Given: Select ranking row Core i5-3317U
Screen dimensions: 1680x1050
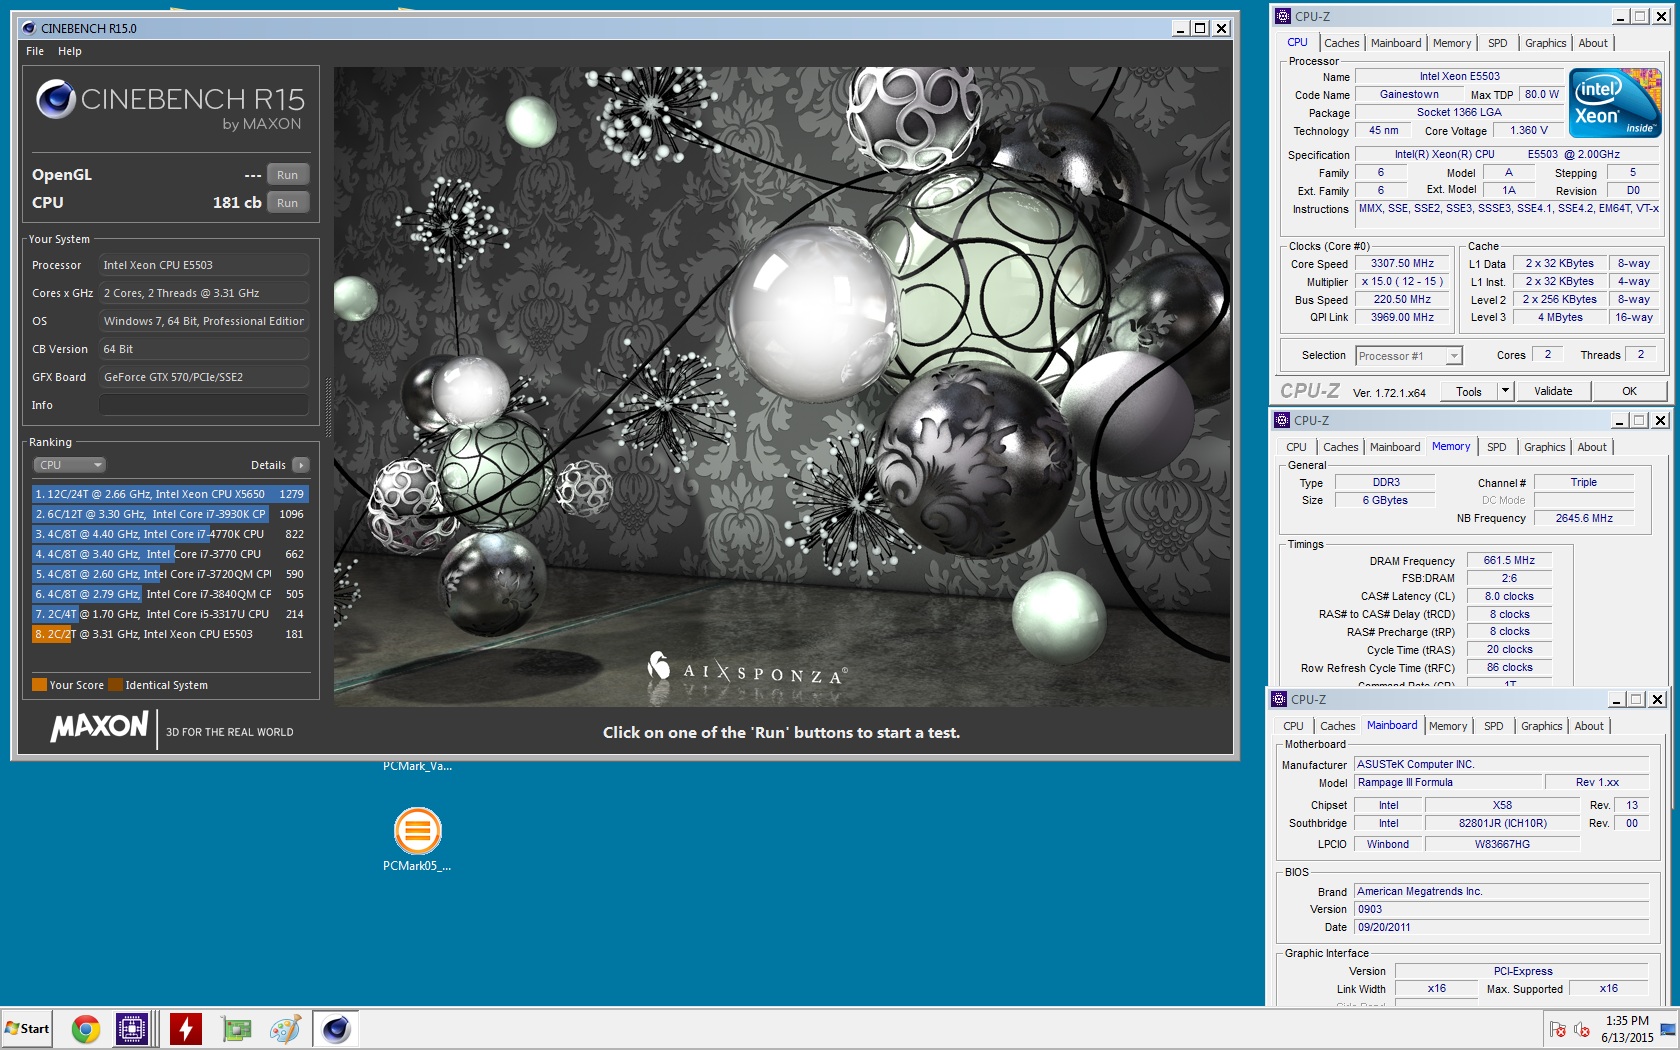Looking at the screenshot, I should (170, 614).
